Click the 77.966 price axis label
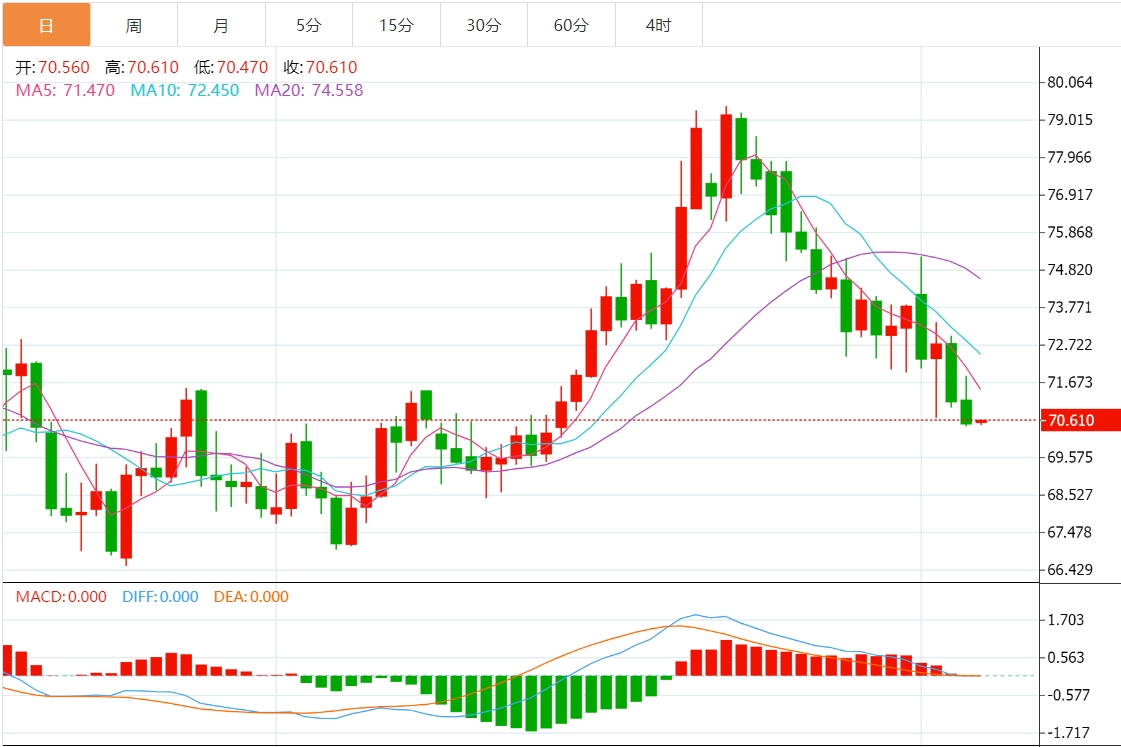The height and width of the screenshot is (747, 1121). [1070, 157]
